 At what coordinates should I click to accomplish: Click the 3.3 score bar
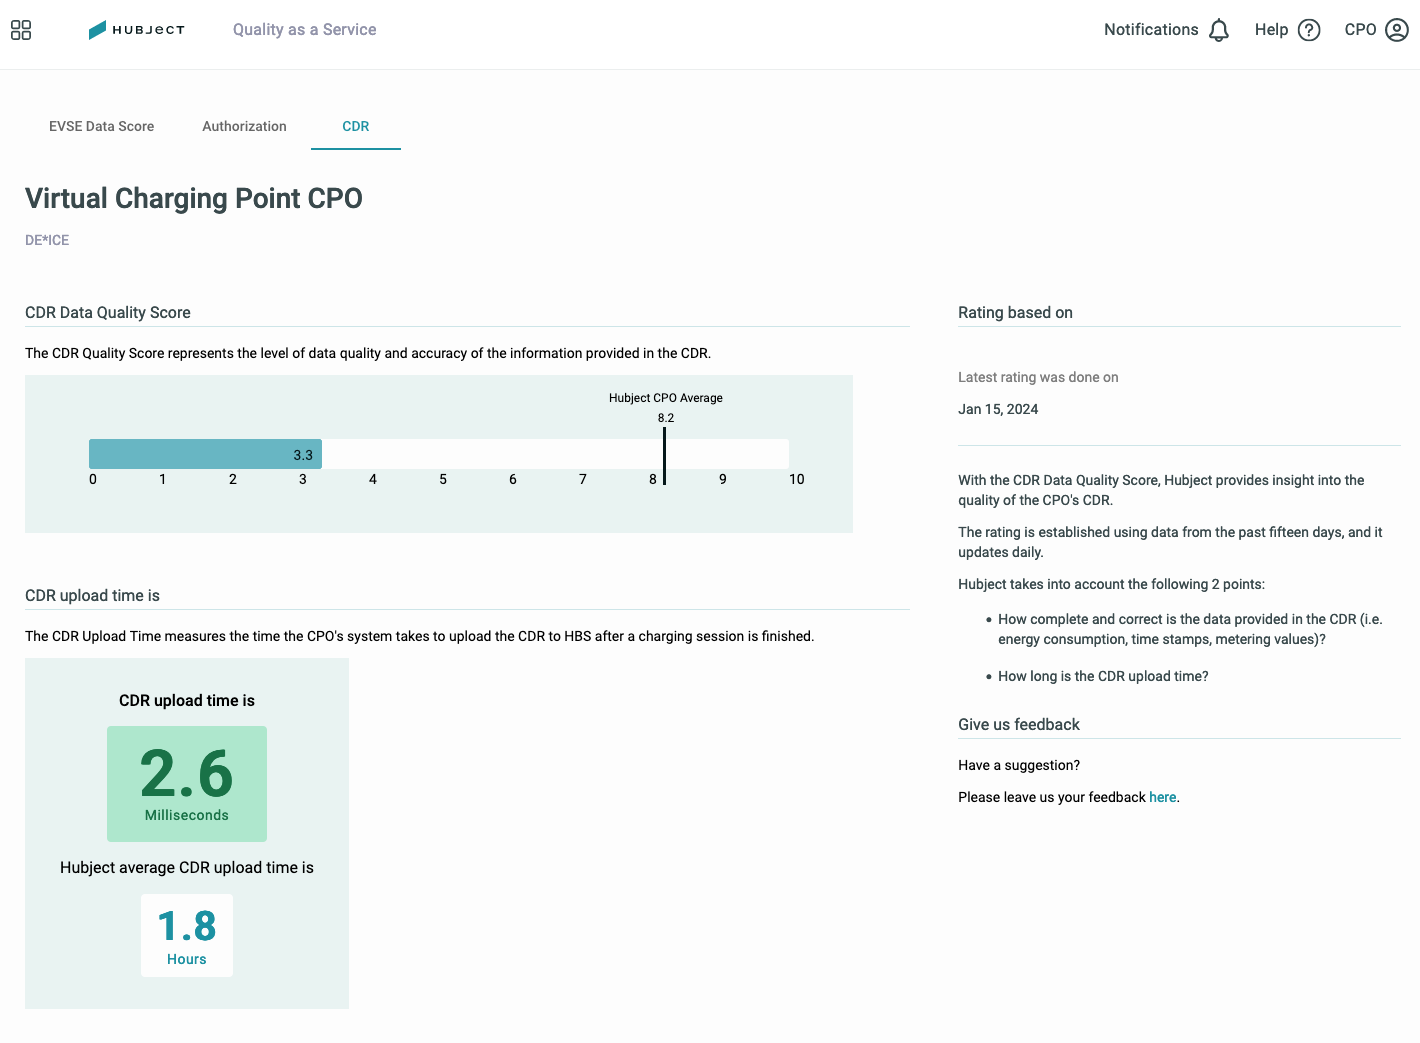[x=205, y=454]
